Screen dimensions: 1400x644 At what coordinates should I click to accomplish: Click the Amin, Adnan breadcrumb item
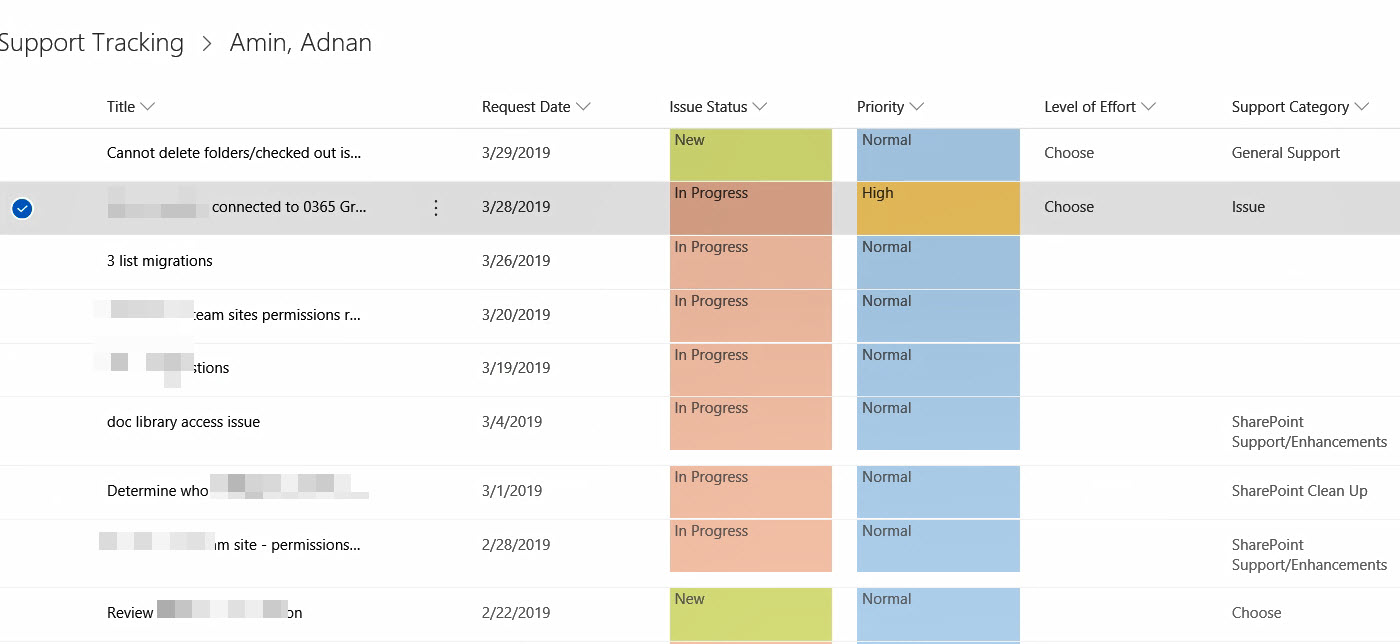[300, 42]
